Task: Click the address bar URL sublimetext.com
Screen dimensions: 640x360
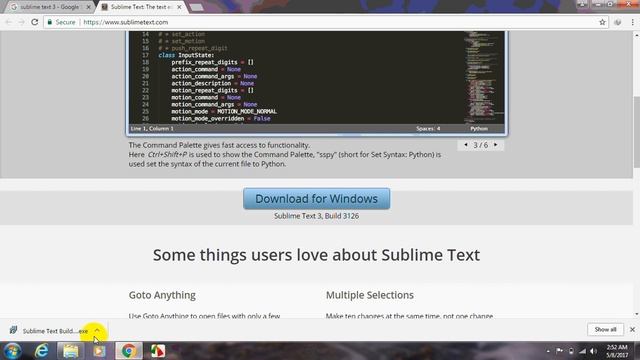Action: [x=126, y=22]
